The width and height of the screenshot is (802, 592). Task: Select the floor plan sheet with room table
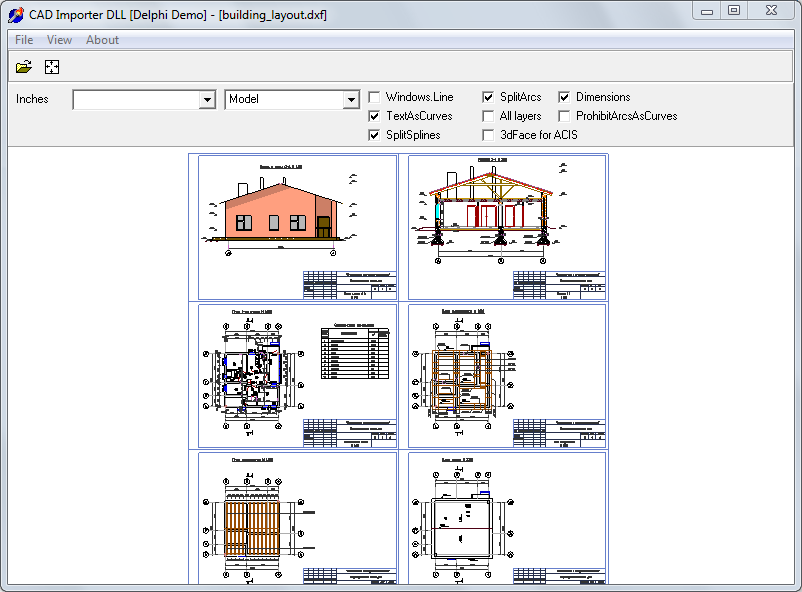pos(298,376)
